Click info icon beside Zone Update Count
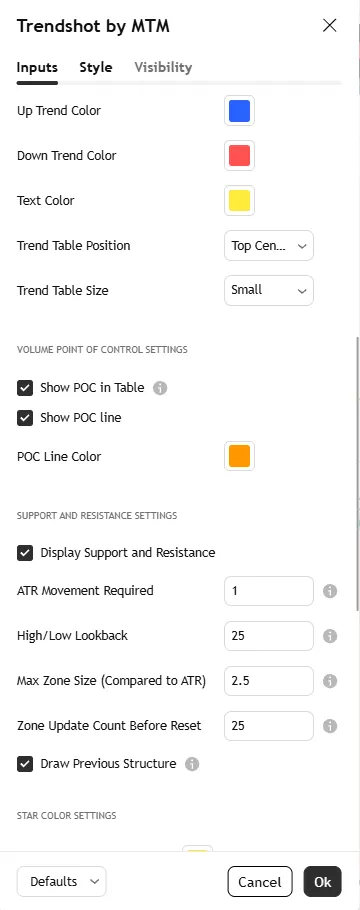 pos(330,726)
